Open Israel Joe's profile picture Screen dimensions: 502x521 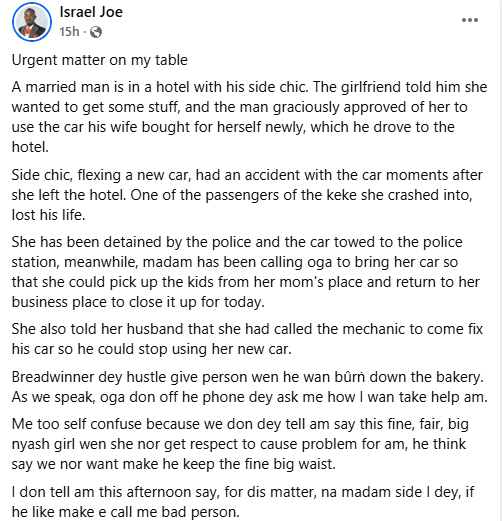tap(32, 22)
